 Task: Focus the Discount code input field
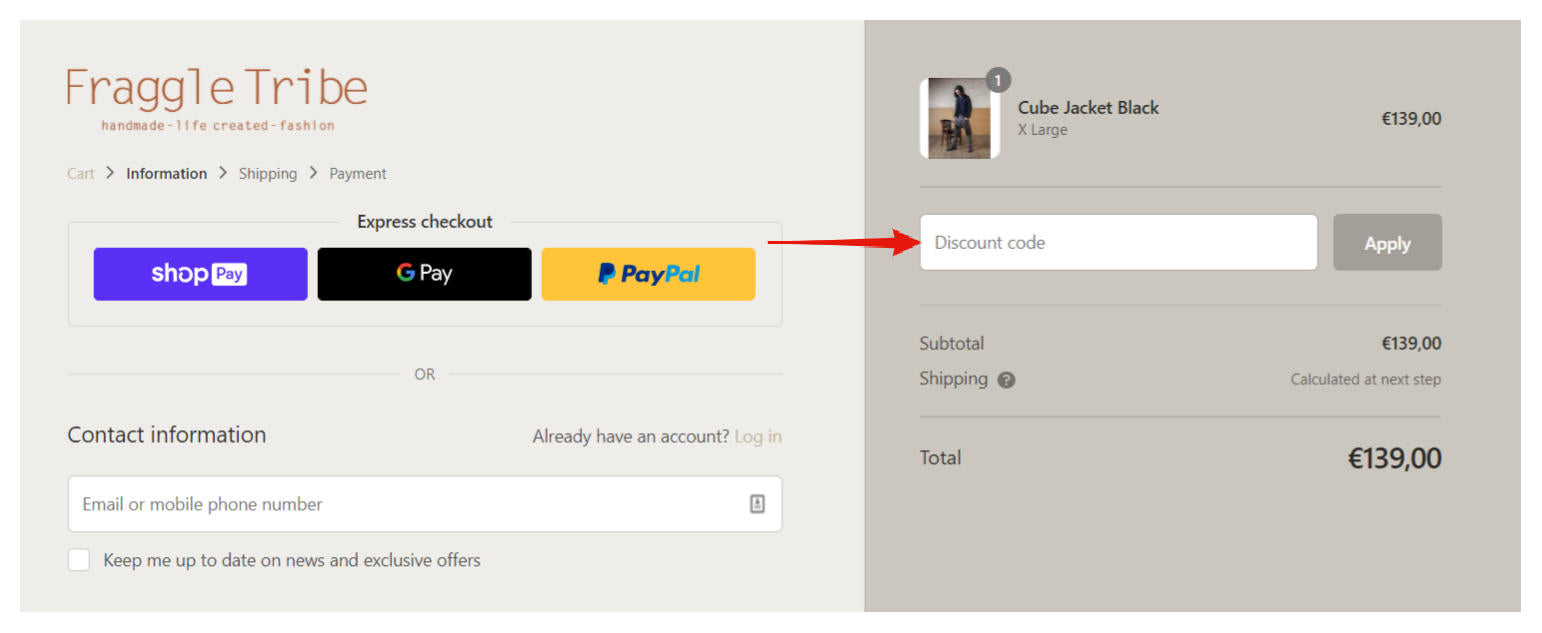[1118, 243]
